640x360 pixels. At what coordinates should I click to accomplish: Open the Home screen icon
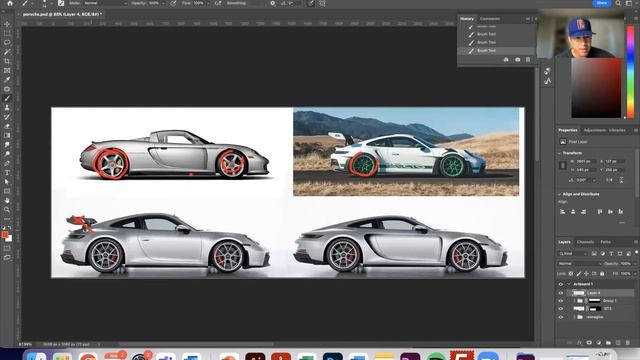coord(10,3)
